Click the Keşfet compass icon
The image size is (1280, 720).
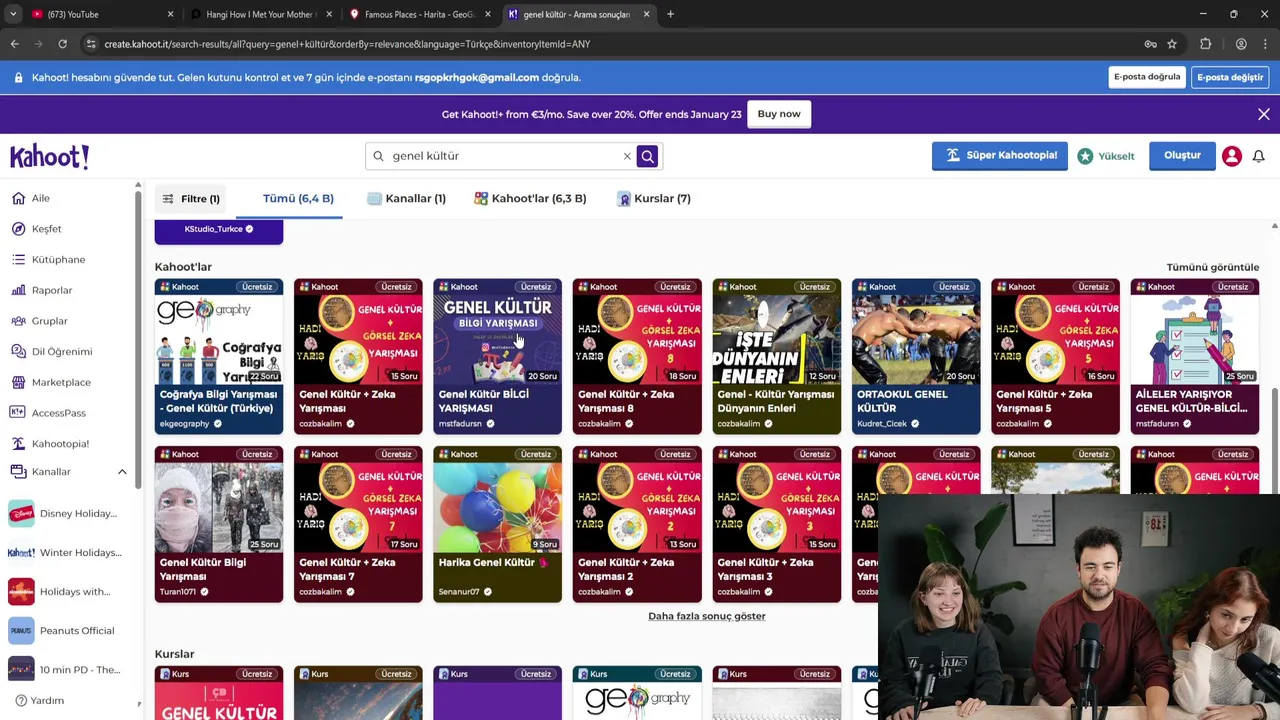(x=18, y=229)
